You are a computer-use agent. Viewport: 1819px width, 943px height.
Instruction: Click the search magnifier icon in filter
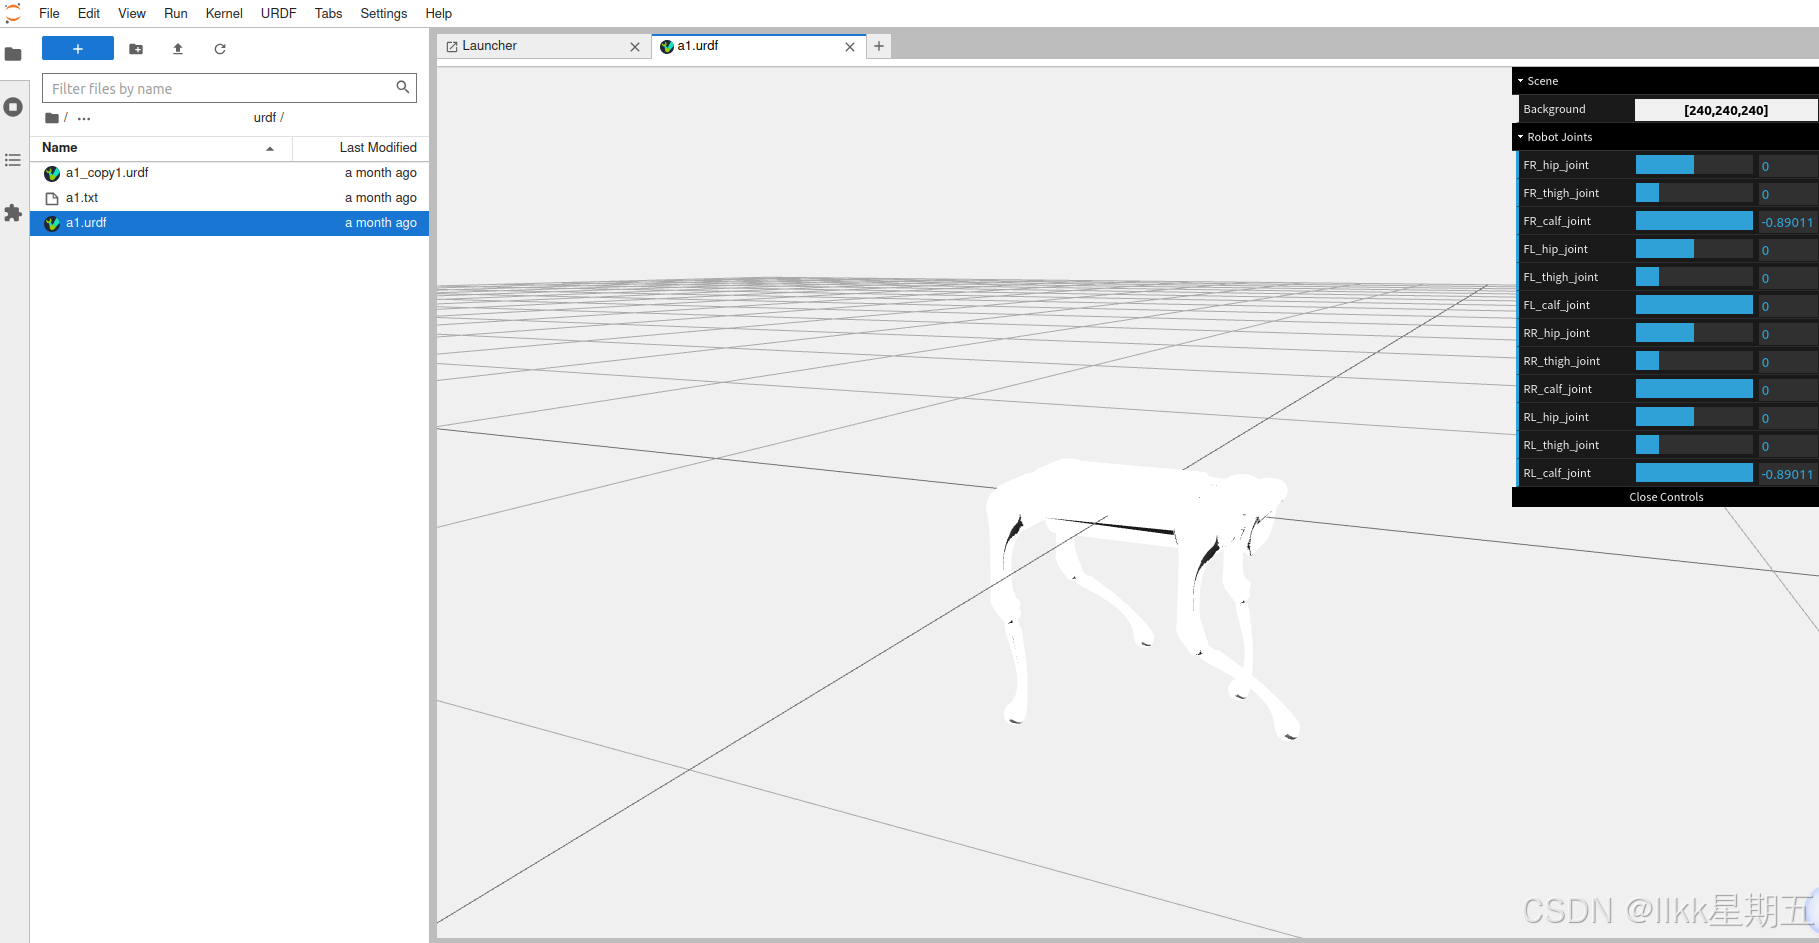pyautogui.click(x=402, y=88)
